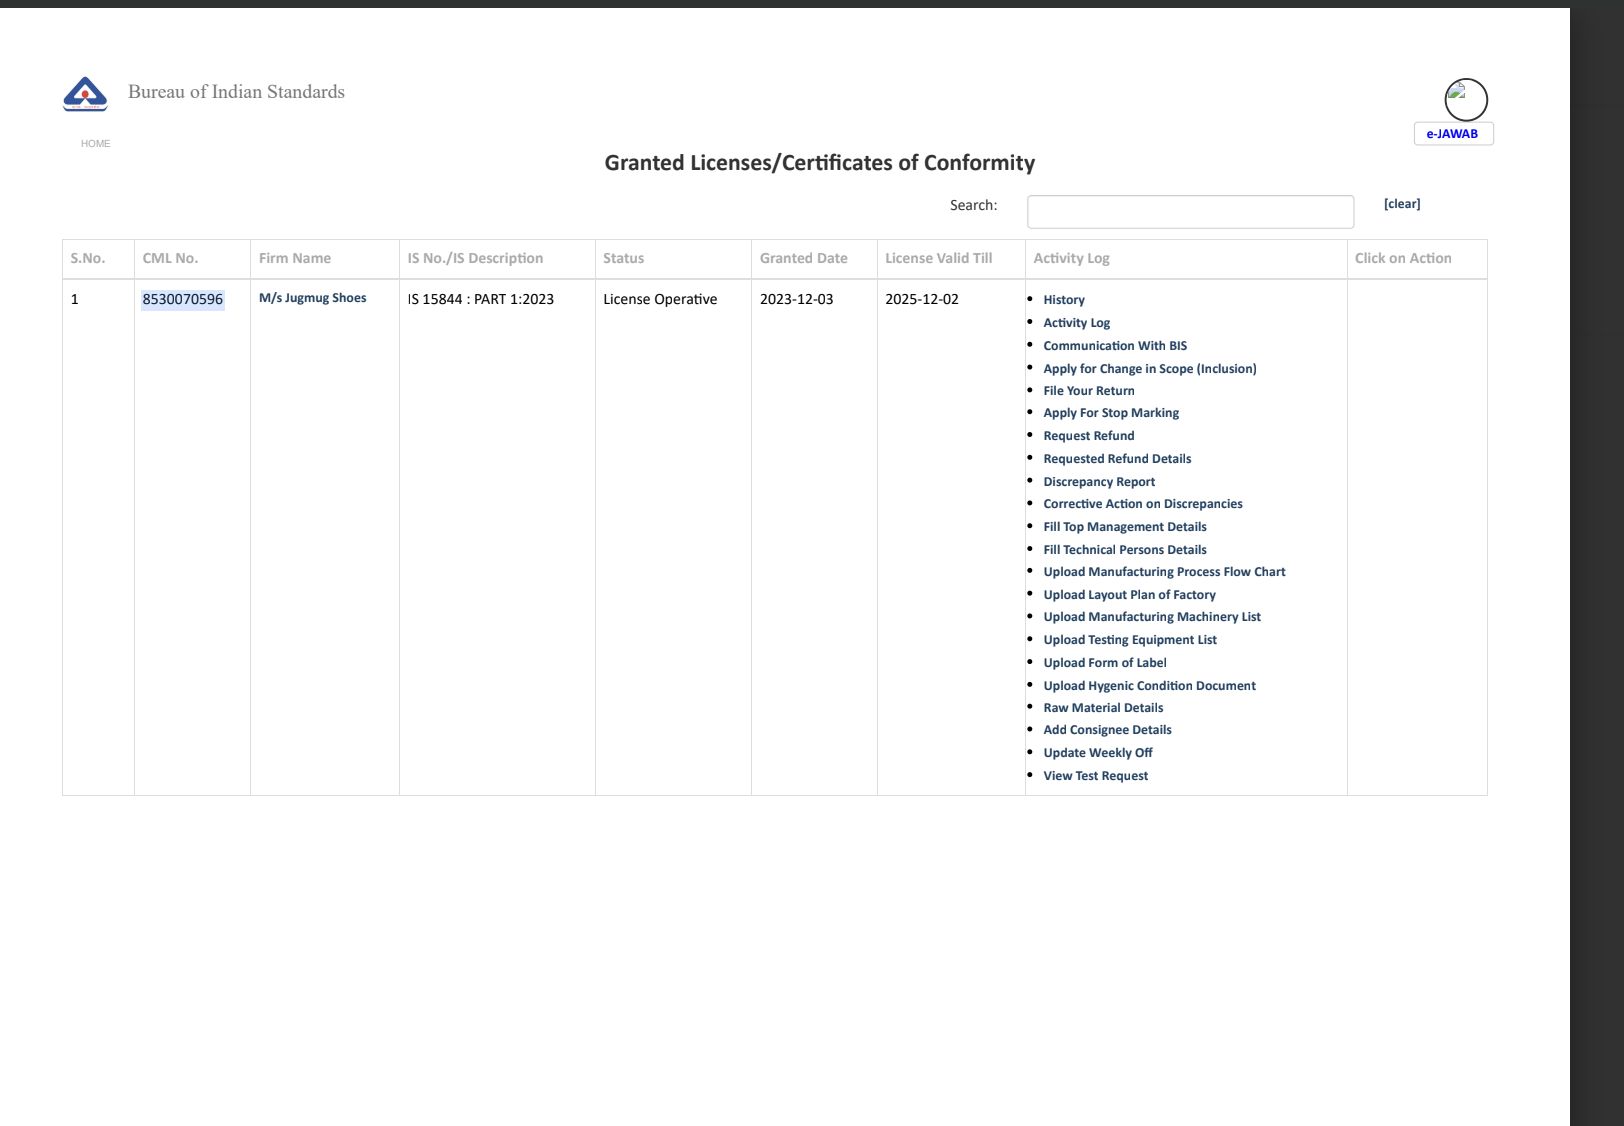
Task: Open the Activity Log list link
Action: [x=1077, y=323]
